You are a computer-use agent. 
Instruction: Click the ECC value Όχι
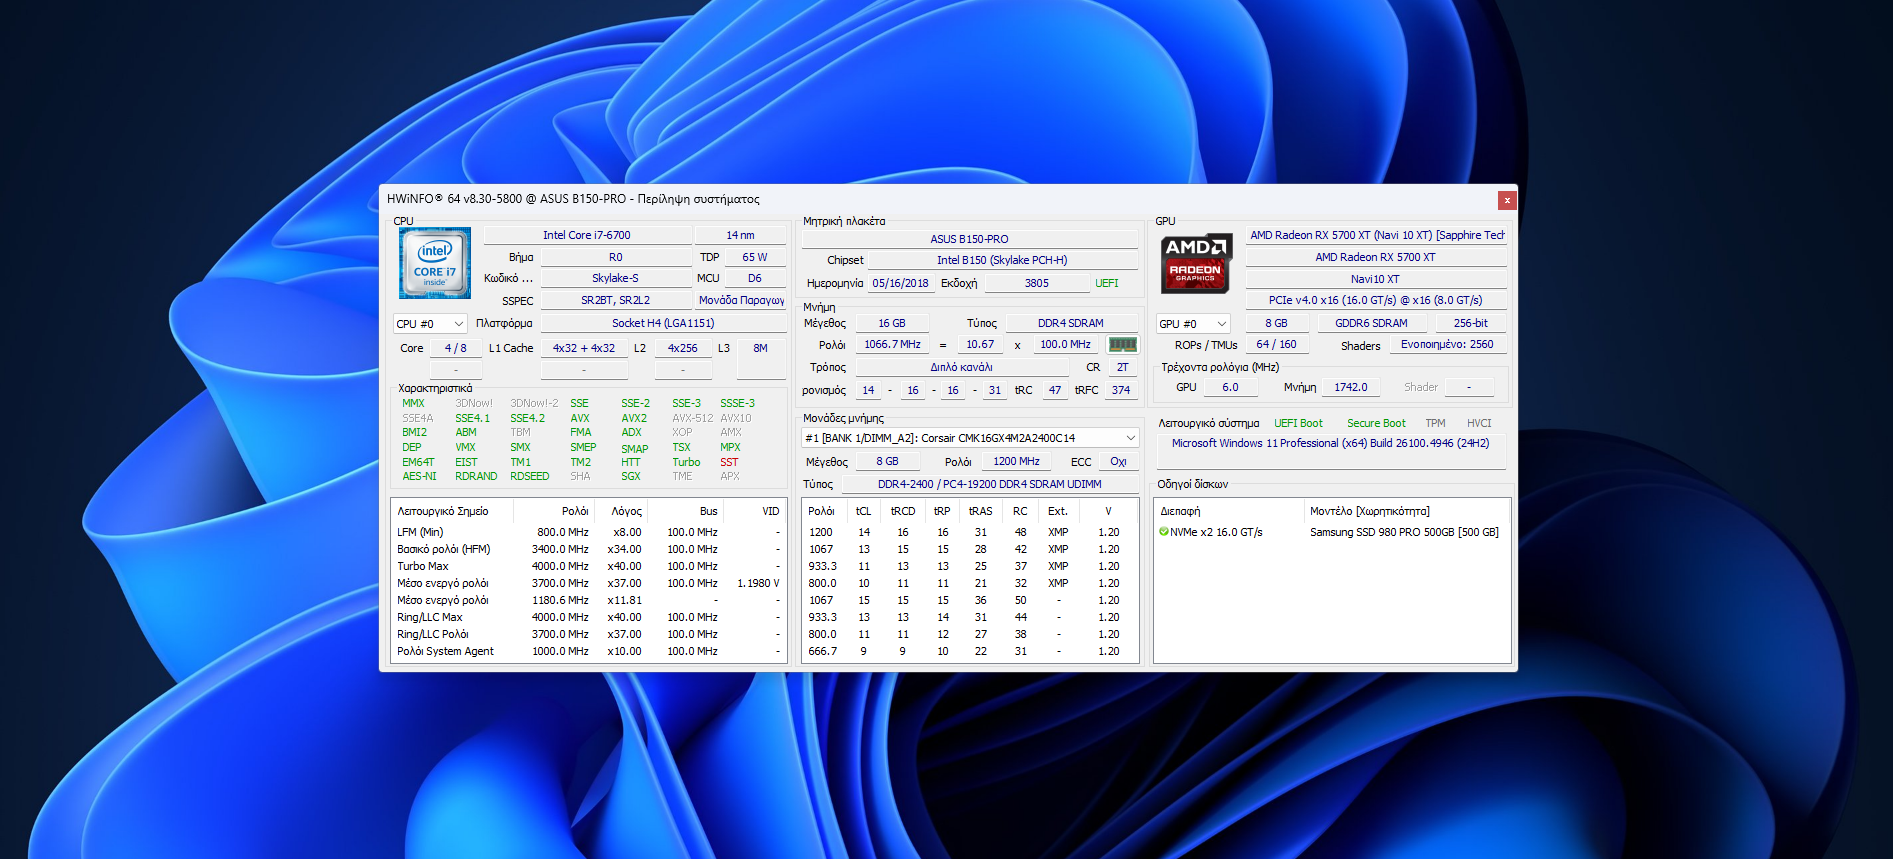point(1118,461)
